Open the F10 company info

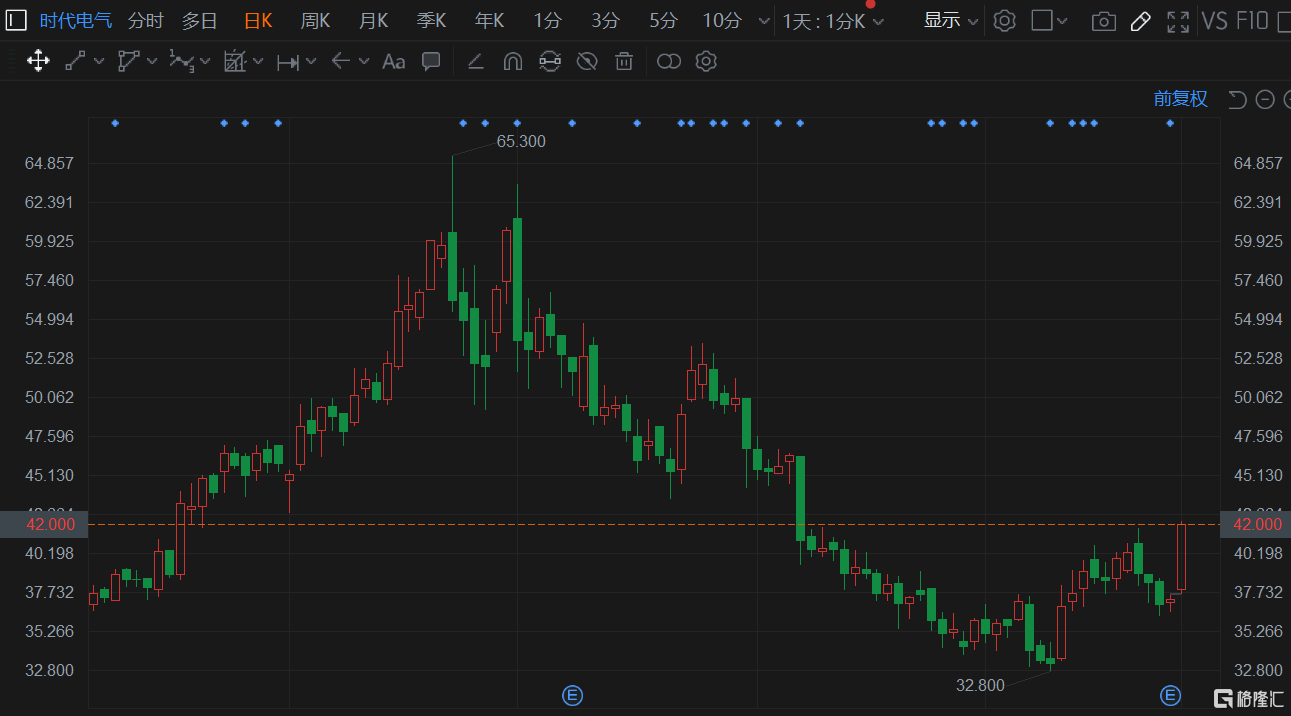pos(1252,21)
